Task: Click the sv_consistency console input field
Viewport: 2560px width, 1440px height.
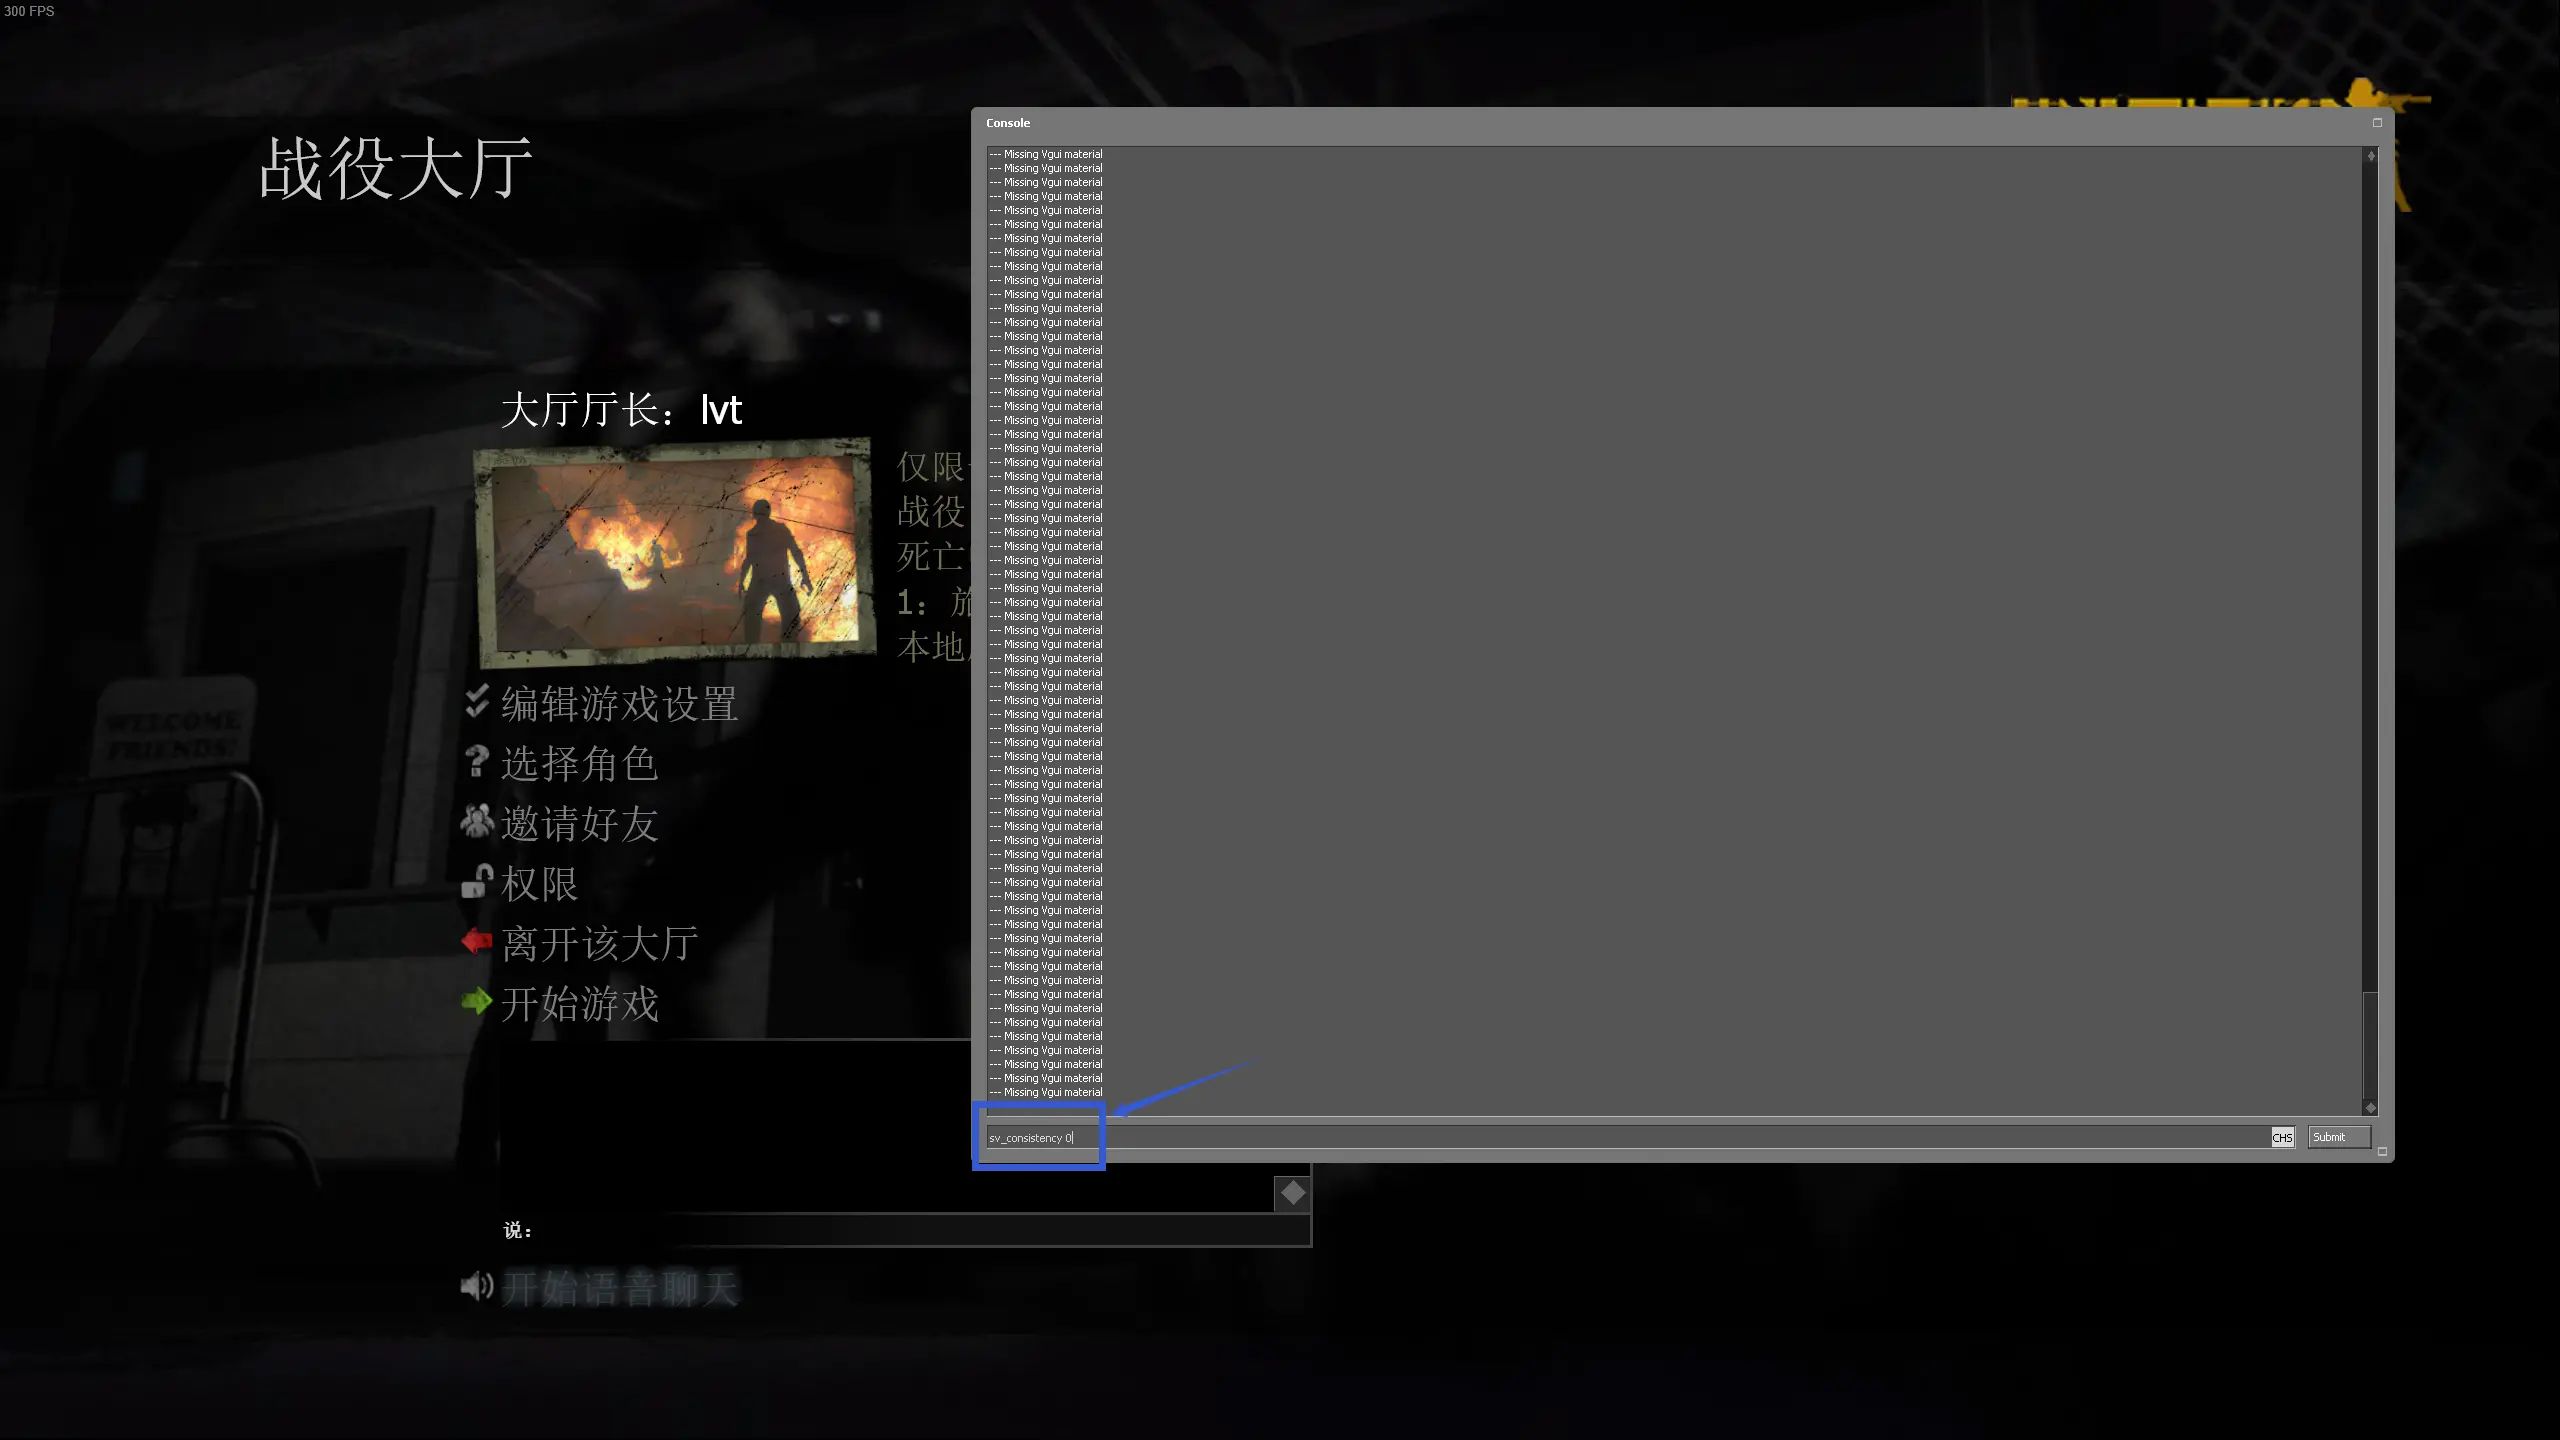Action: (1037, 1138)
